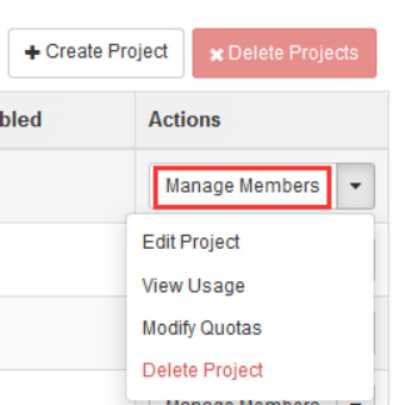Image resolution: width=394 pixels, height=405 pixels.
Task: Click the Create Project button
Action: [x=96, y=53]
